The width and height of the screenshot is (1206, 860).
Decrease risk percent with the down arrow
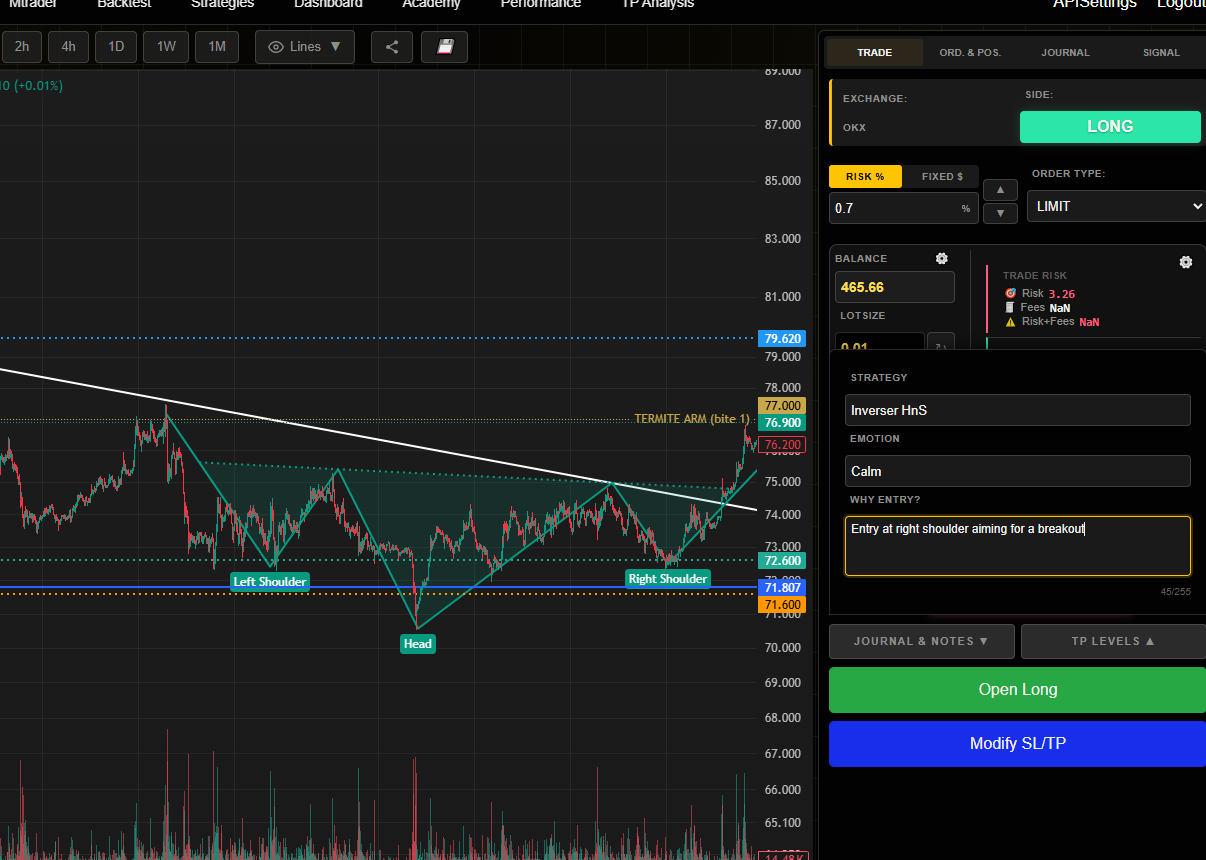[x=1001, y=213]
